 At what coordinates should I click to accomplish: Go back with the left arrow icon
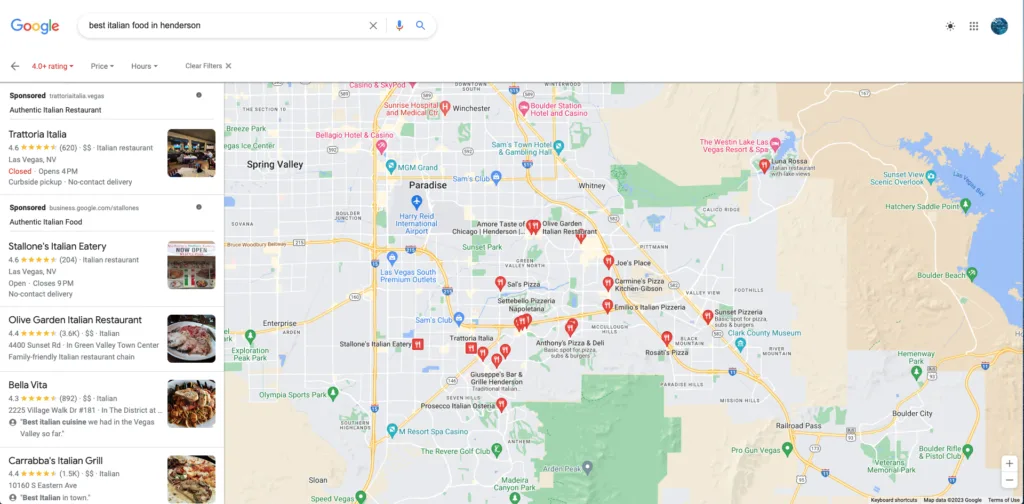(x=15, y=66)
